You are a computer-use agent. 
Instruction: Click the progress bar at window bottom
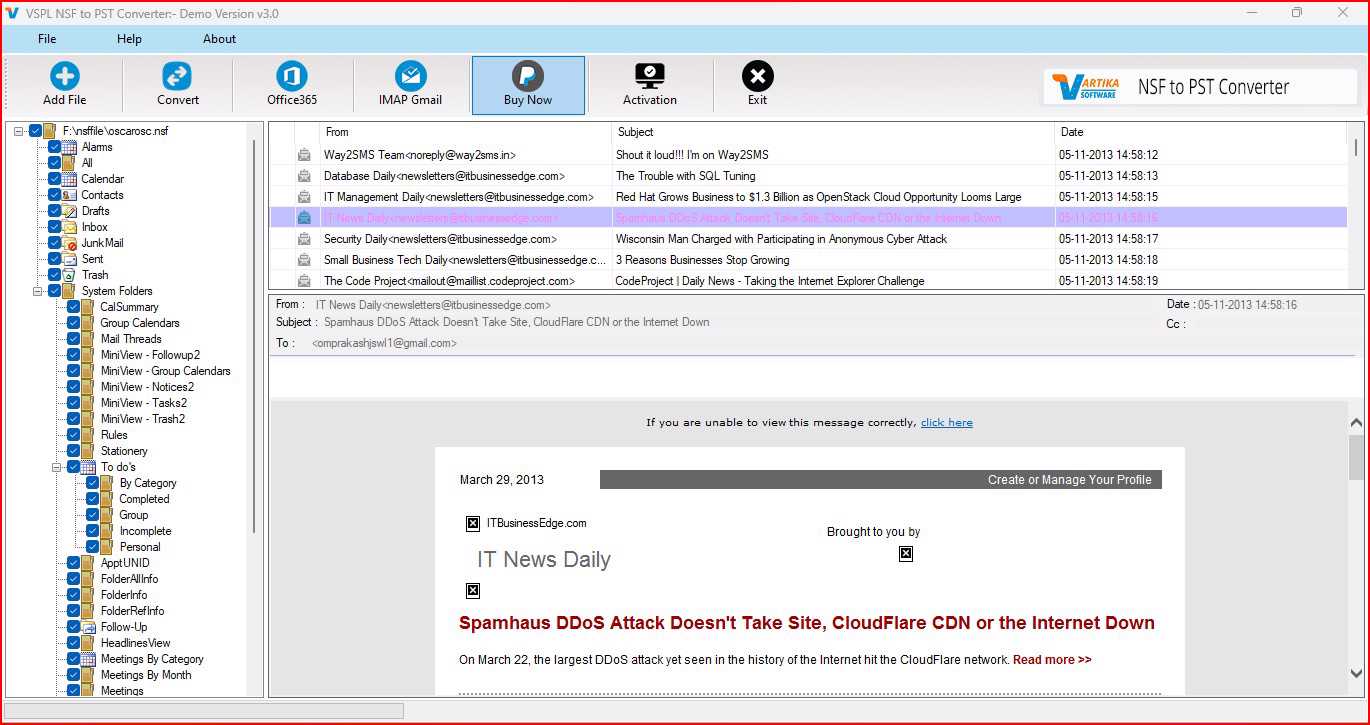point(204,711)
